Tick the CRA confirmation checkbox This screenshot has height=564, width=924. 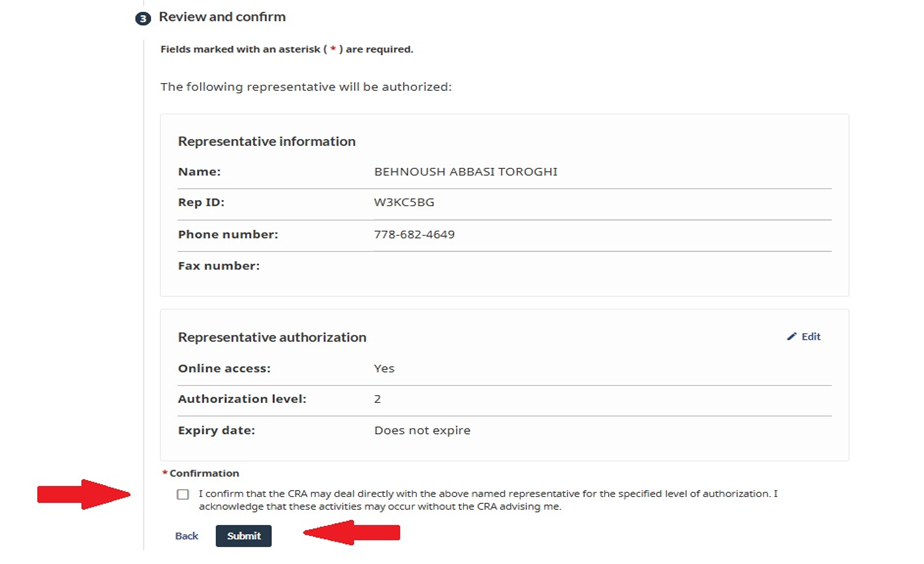[x=182, y=494]
